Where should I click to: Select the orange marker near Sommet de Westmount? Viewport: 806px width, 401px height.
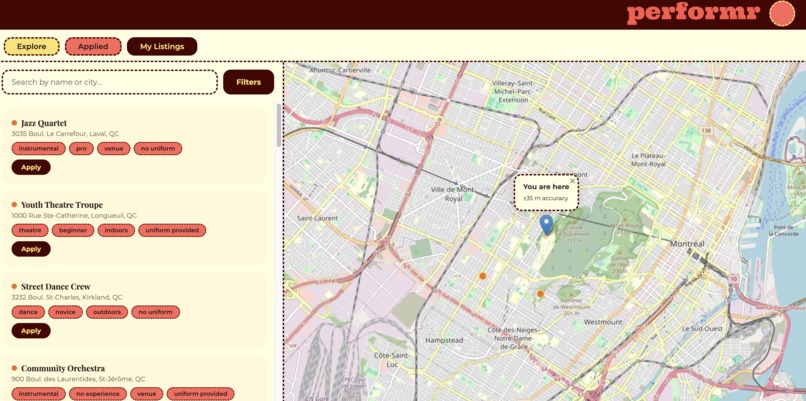click(540, 294)
